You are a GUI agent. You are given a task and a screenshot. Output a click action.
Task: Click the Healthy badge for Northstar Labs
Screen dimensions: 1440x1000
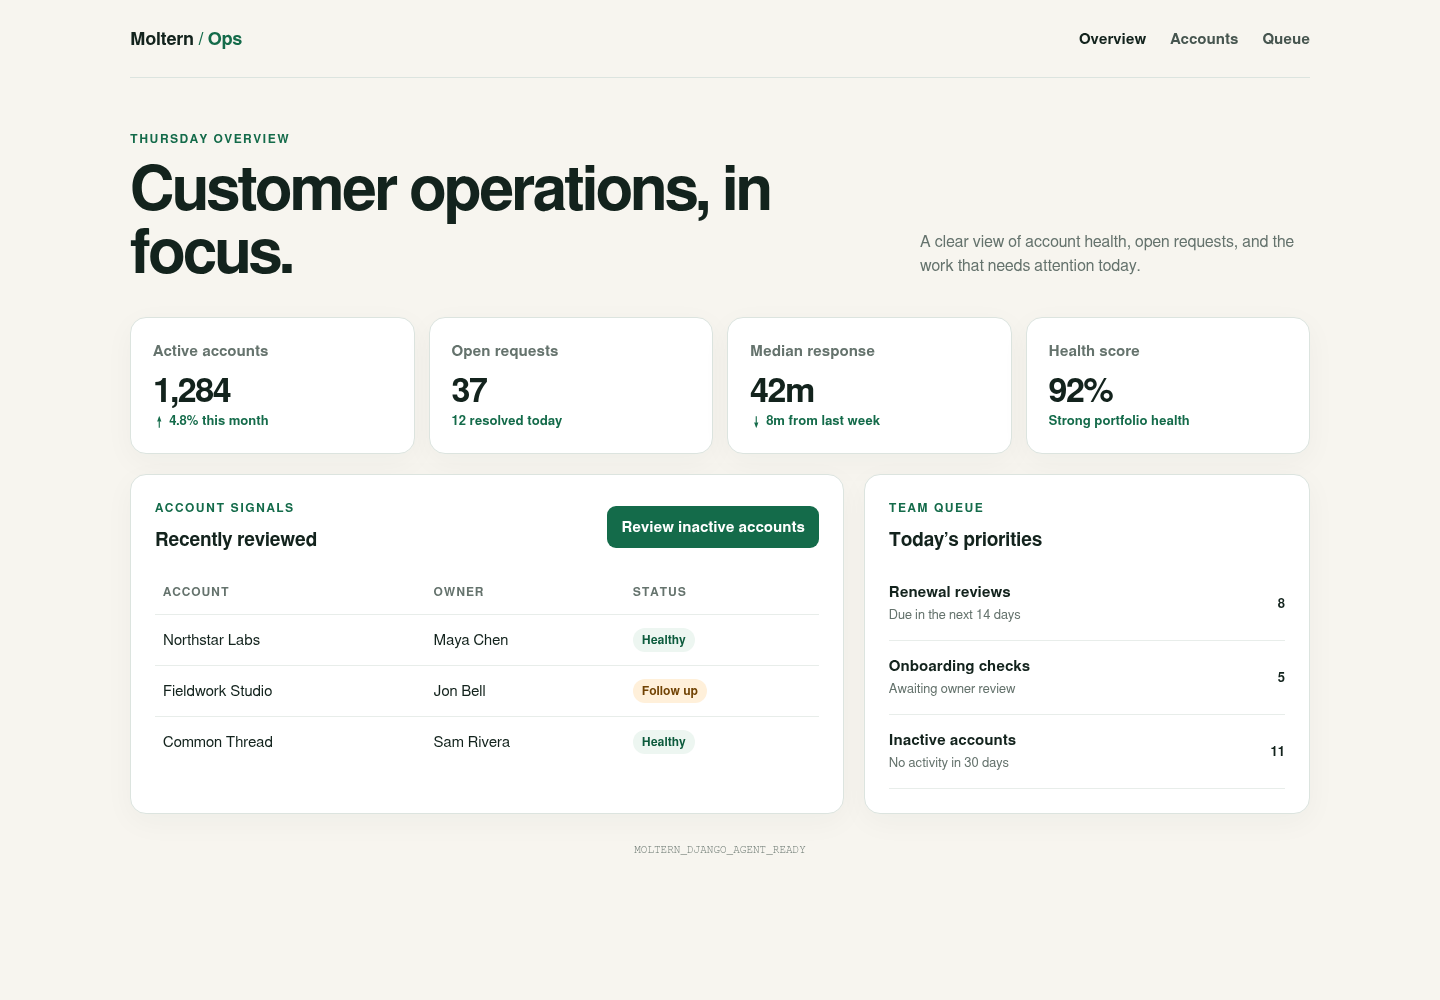[x=664, y=640]
